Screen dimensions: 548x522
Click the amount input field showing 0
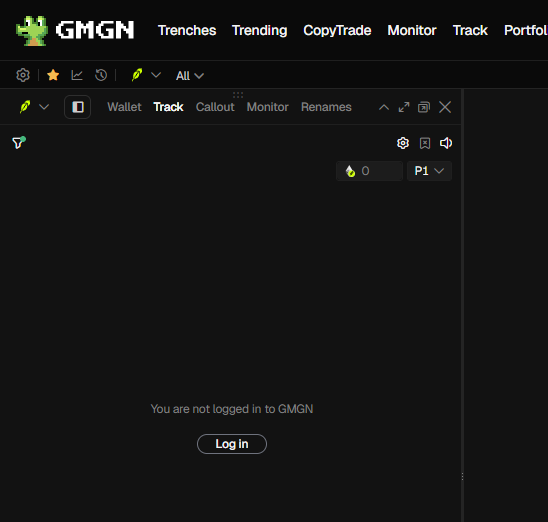(x=369, y=171)
